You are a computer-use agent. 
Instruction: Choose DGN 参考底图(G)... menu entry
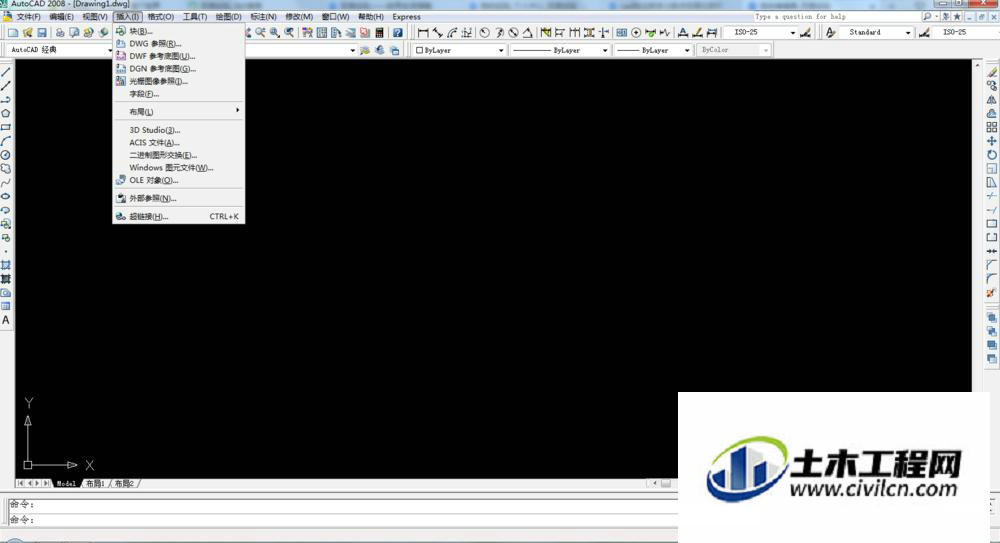(x=178, y=69)
